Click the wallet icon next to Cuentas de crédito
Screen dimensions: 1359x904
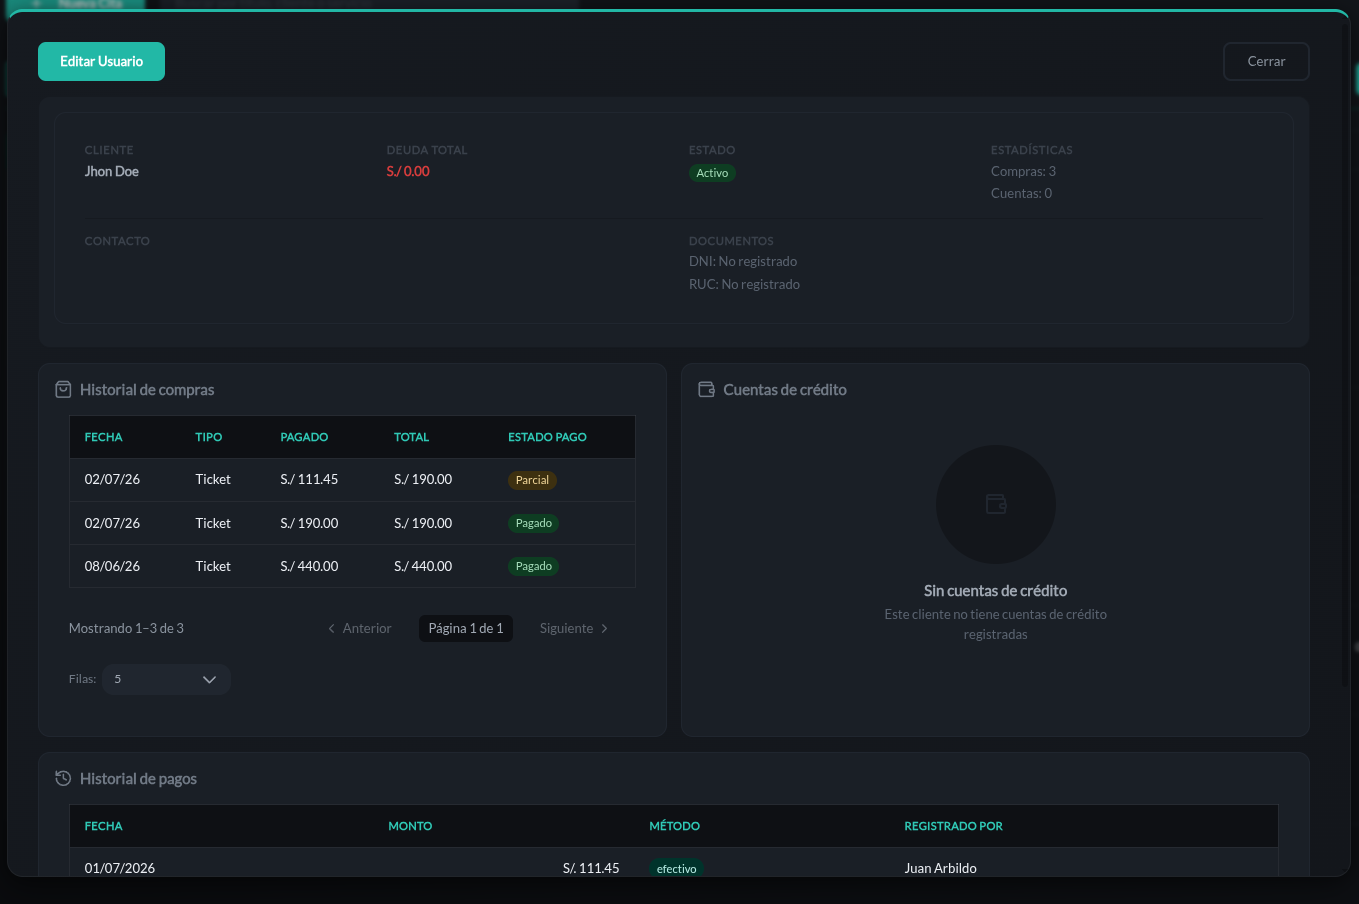click(706, 389)
